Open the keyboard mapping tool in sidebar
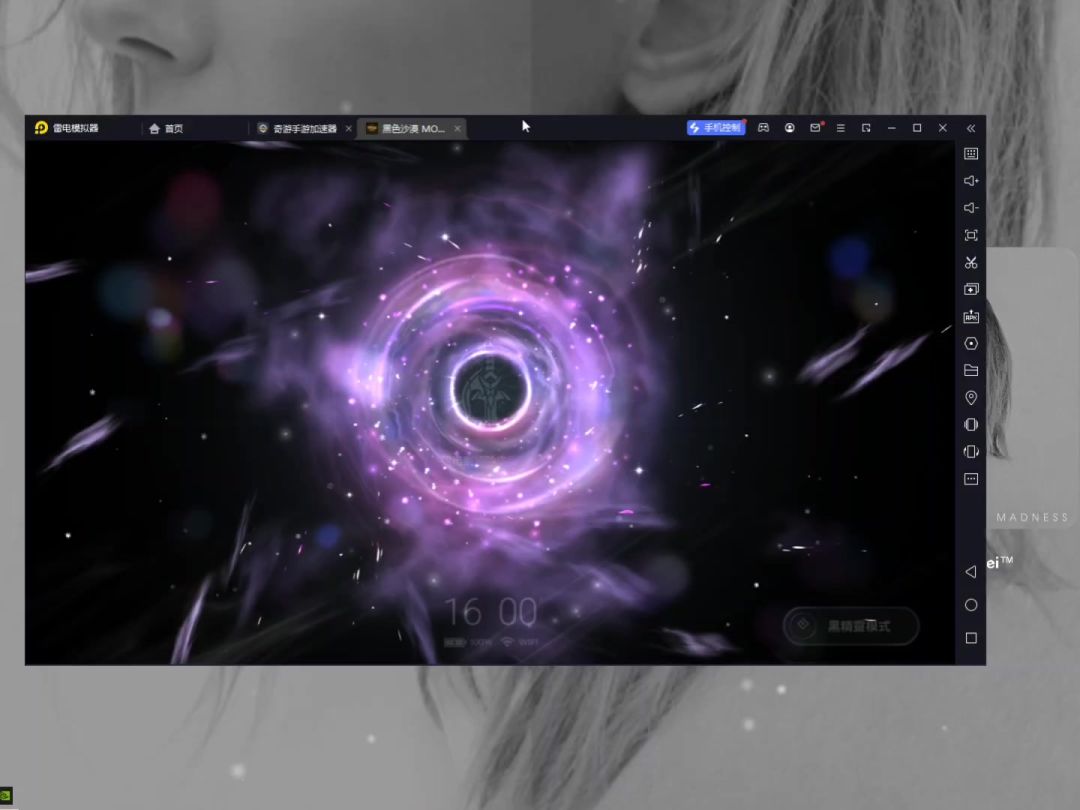Image resolution: width=1080 pixels, height=810 pixels. (970, 154)
